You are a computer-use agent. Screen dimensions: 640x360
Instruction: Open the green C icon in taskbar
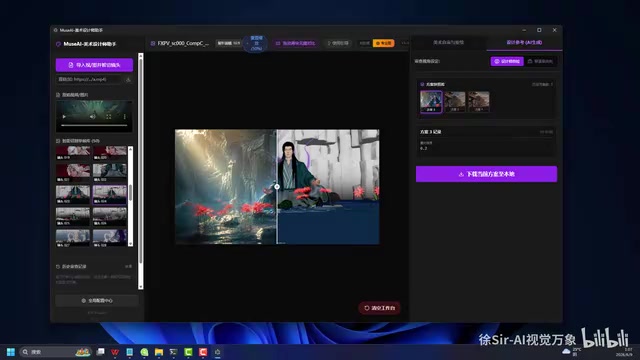pos(188,352)
